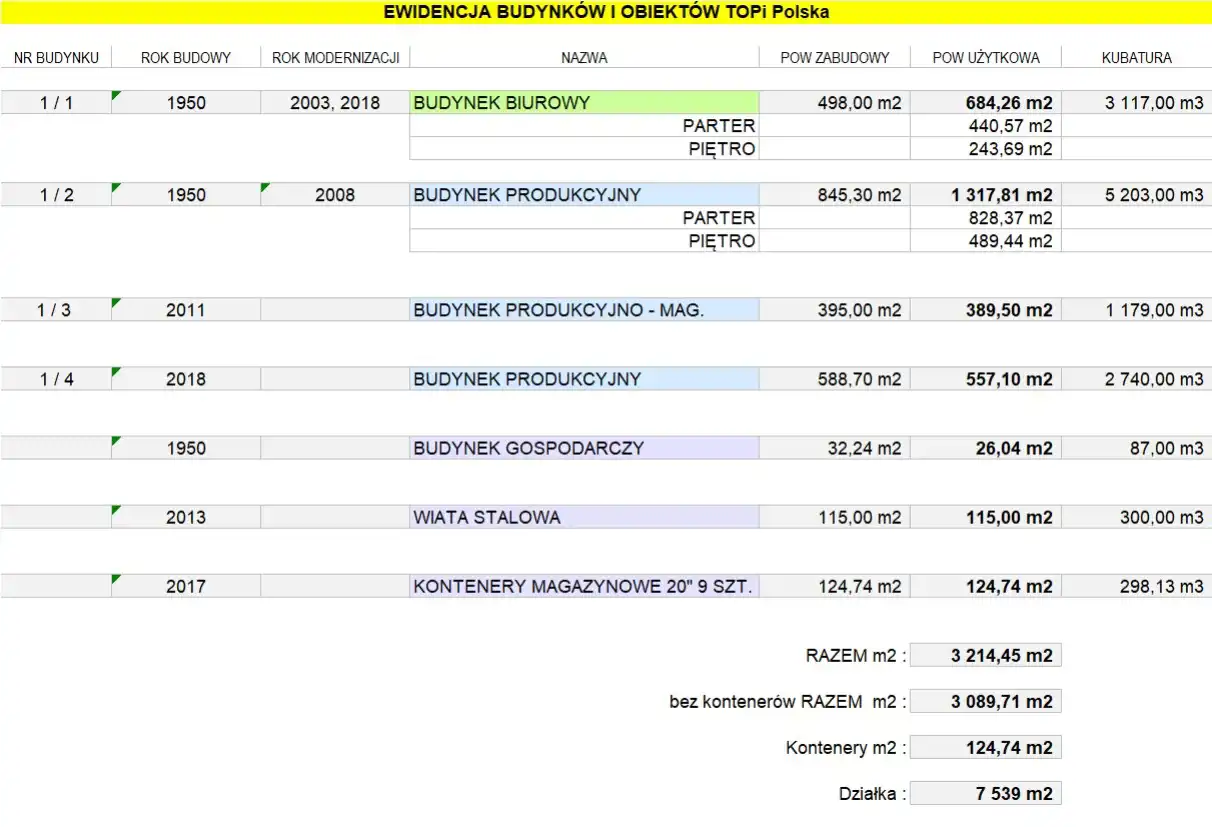Image resolution: width=1212 pixels, height=827 pixels.
Task: Select the "32,24 m2" built area cell
Action: pos(835,447)
